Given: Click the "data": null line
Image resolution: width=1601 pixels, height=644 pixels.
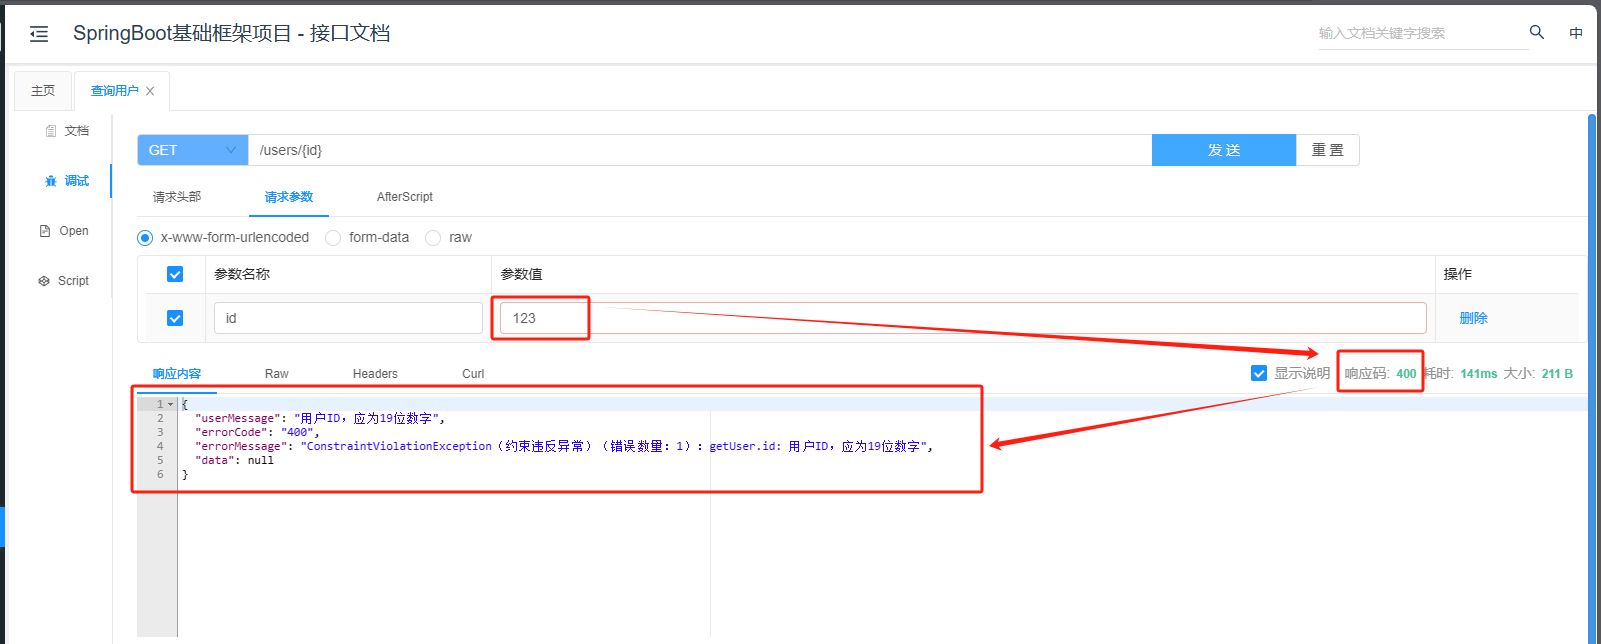Looking at the screenshot, I should pyautogui.click(x=234, y=461).
